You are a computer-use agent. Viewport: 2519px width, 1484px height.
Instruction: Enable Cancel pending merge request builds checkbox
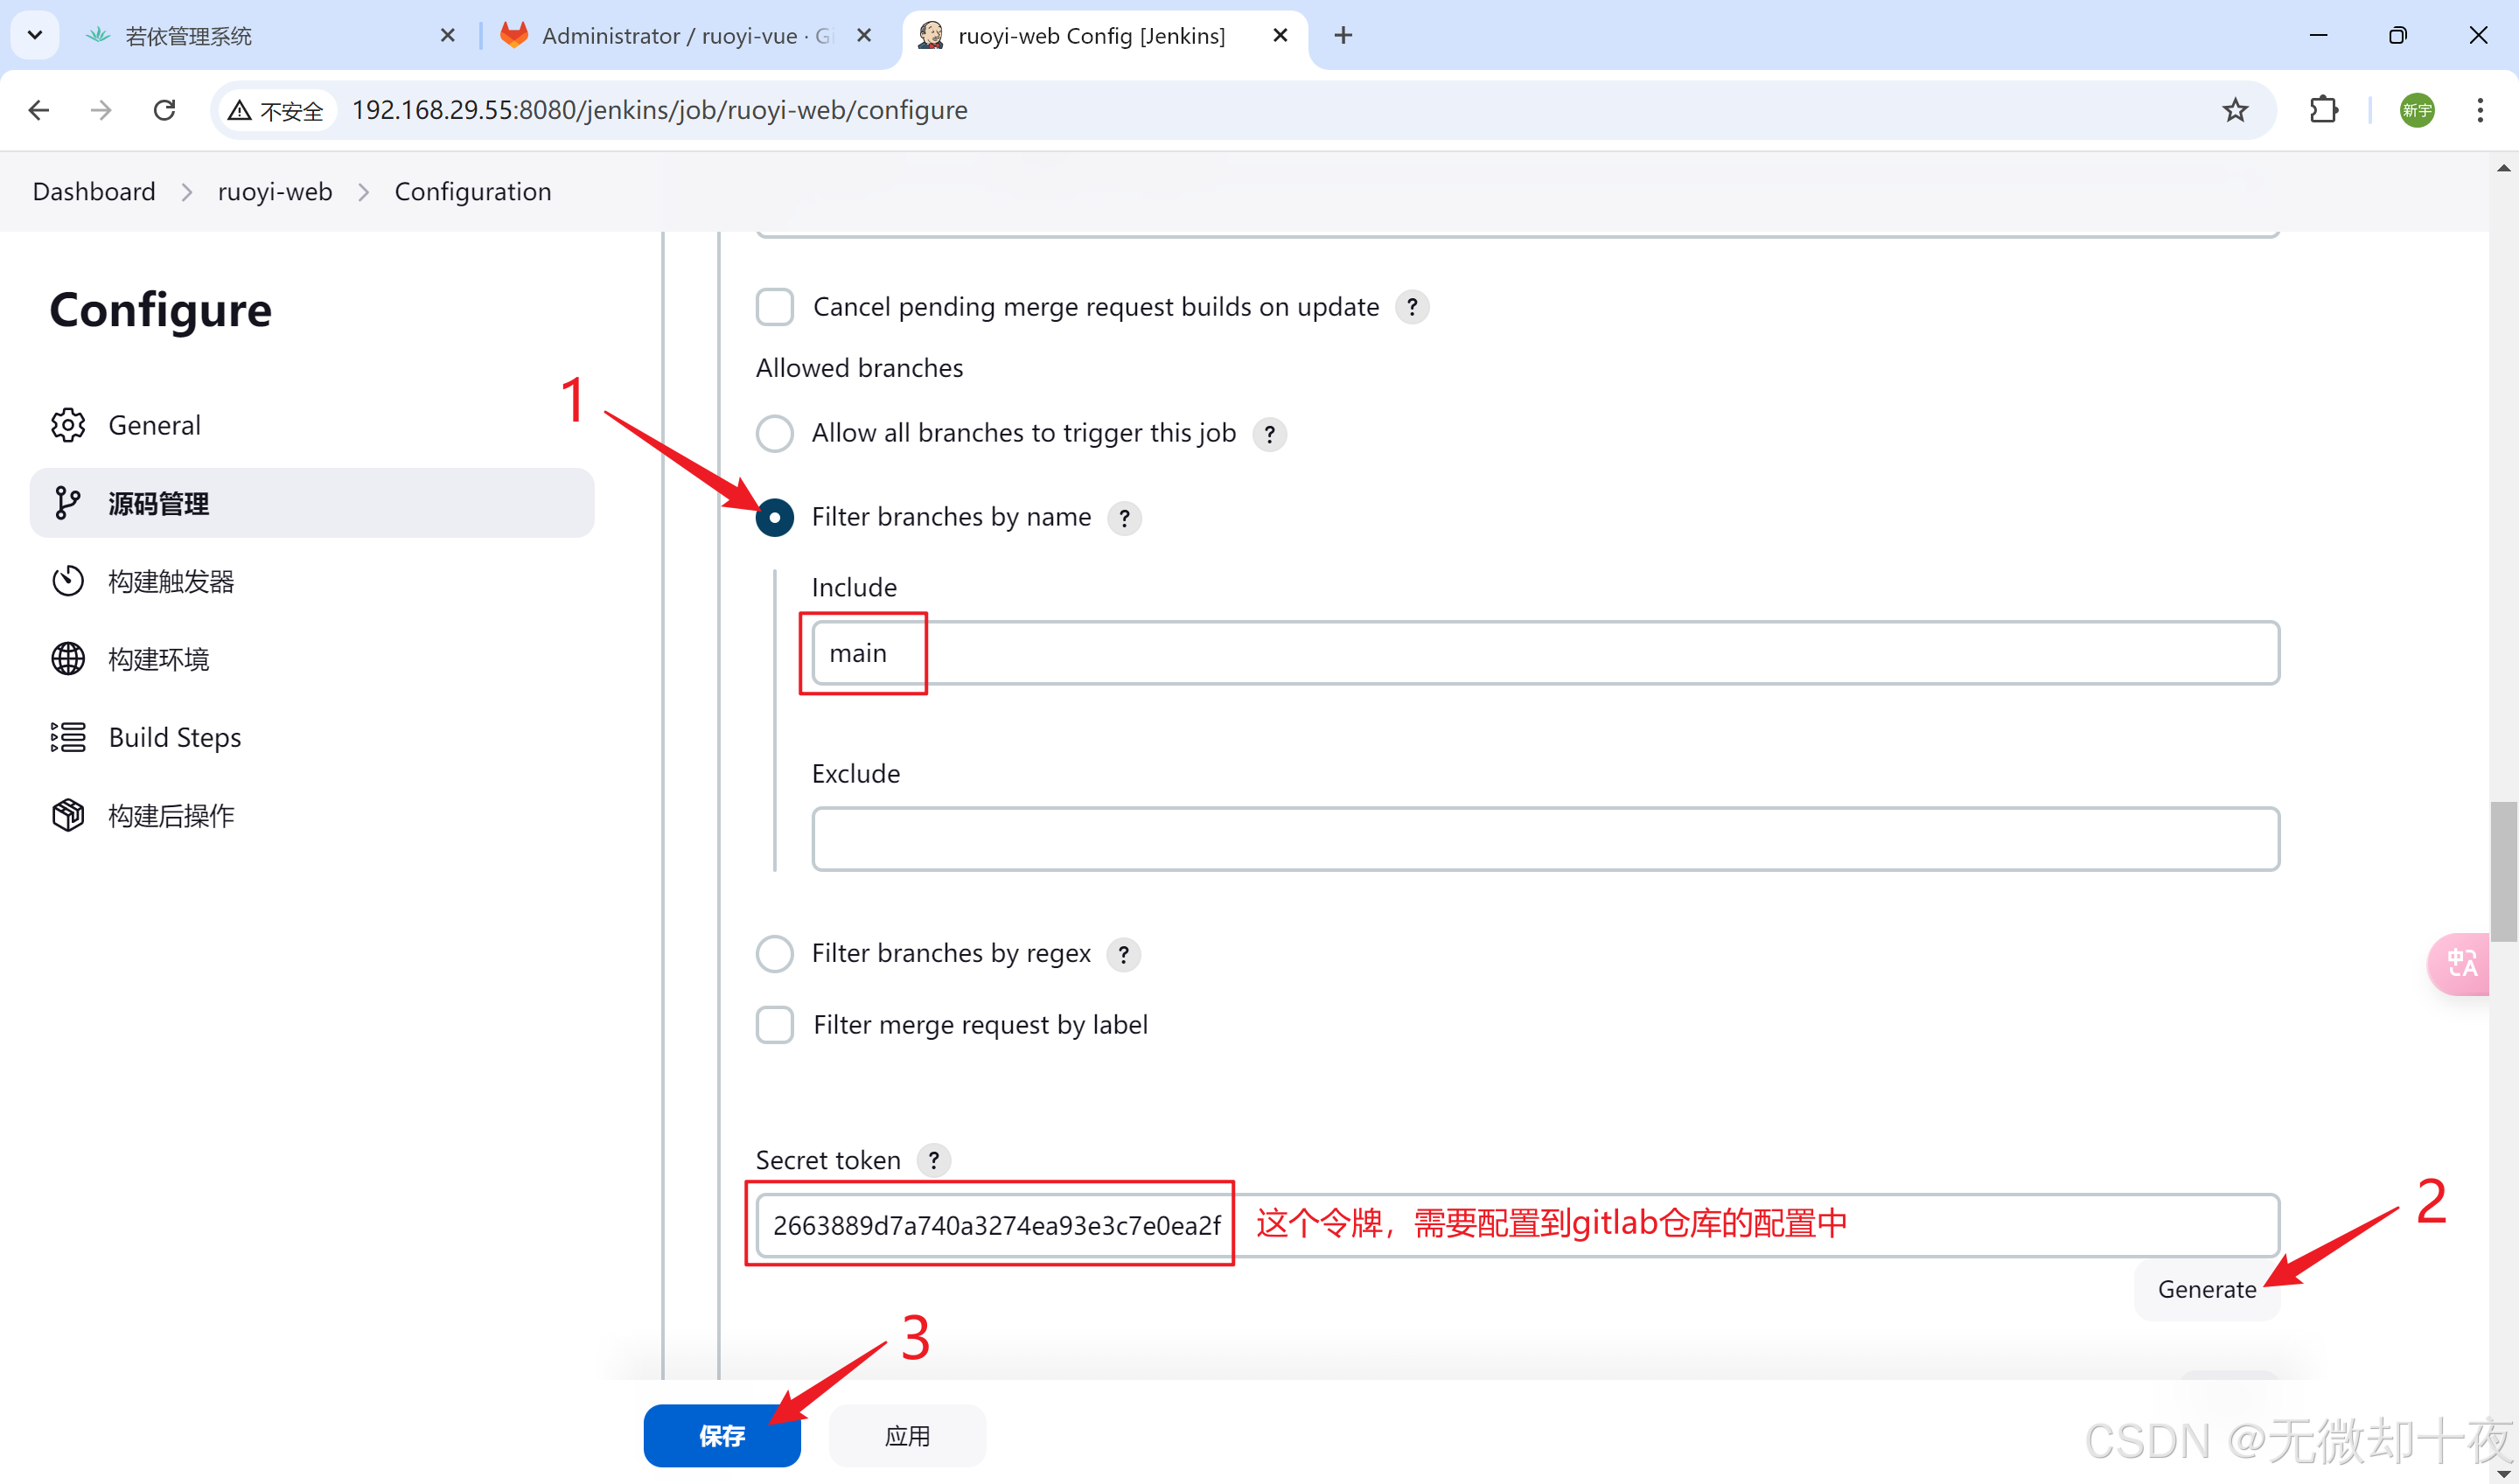tap(775, 307)
